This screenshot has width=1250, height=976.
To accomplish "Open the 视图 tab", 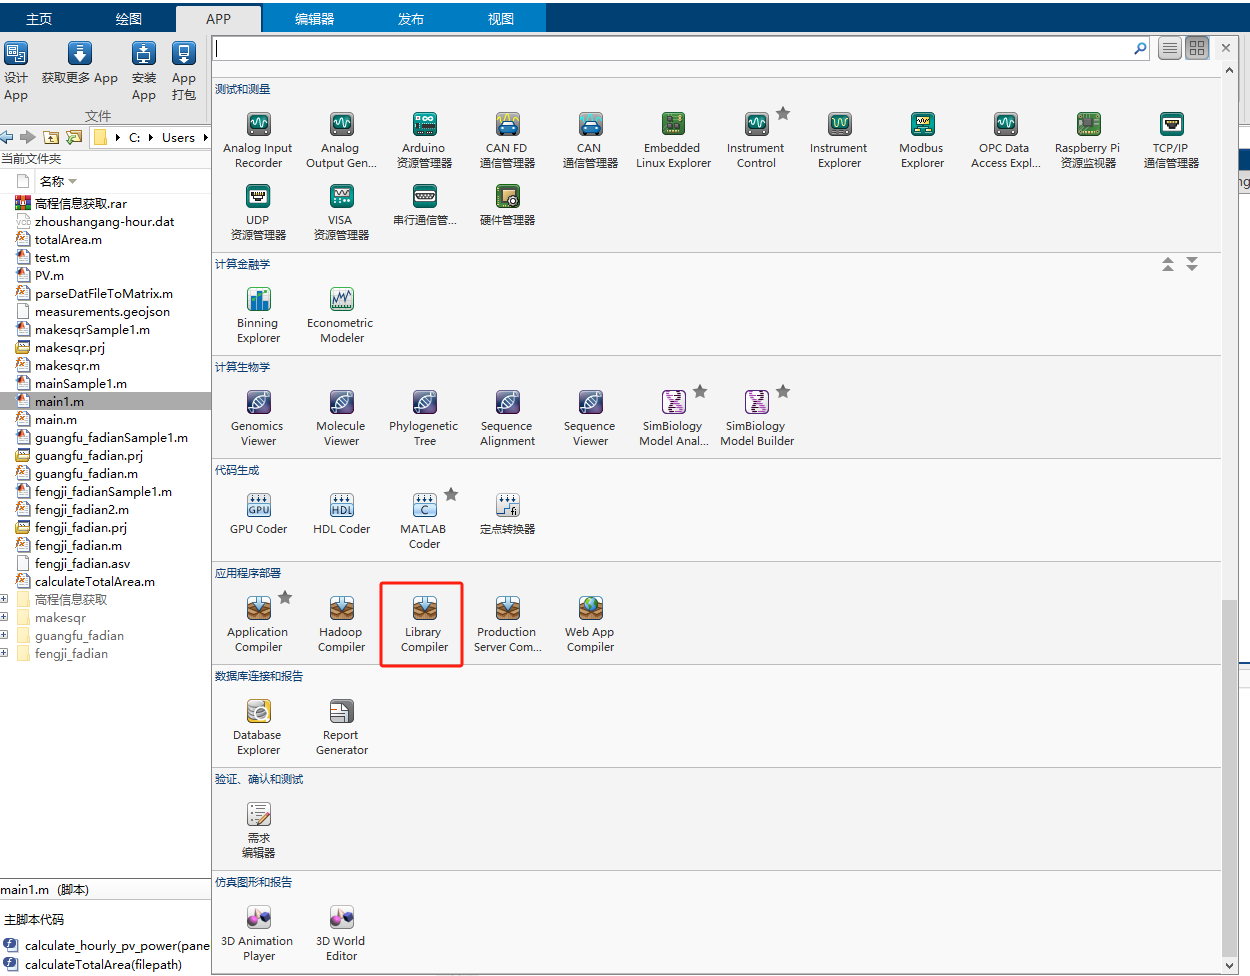I will [x=501, y=19].
